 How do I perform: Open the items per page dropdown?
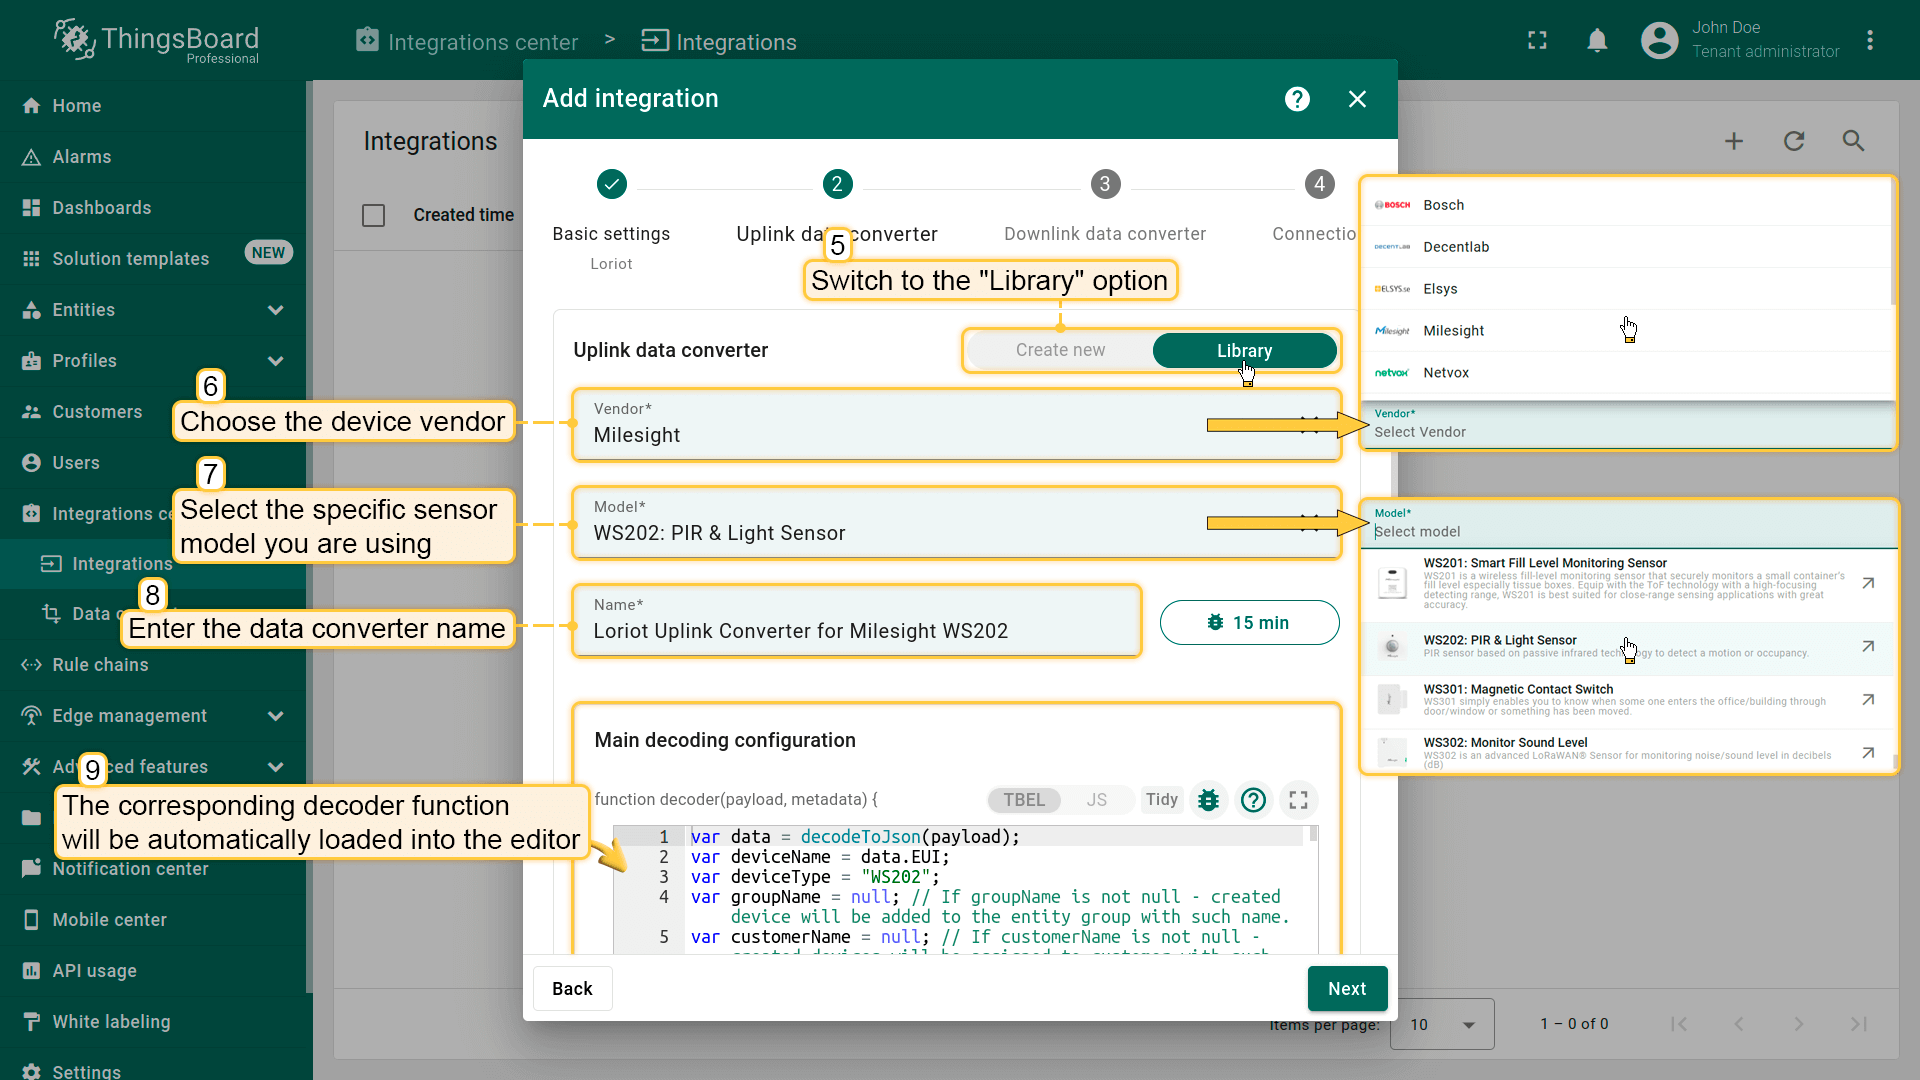[1442, 1024]
